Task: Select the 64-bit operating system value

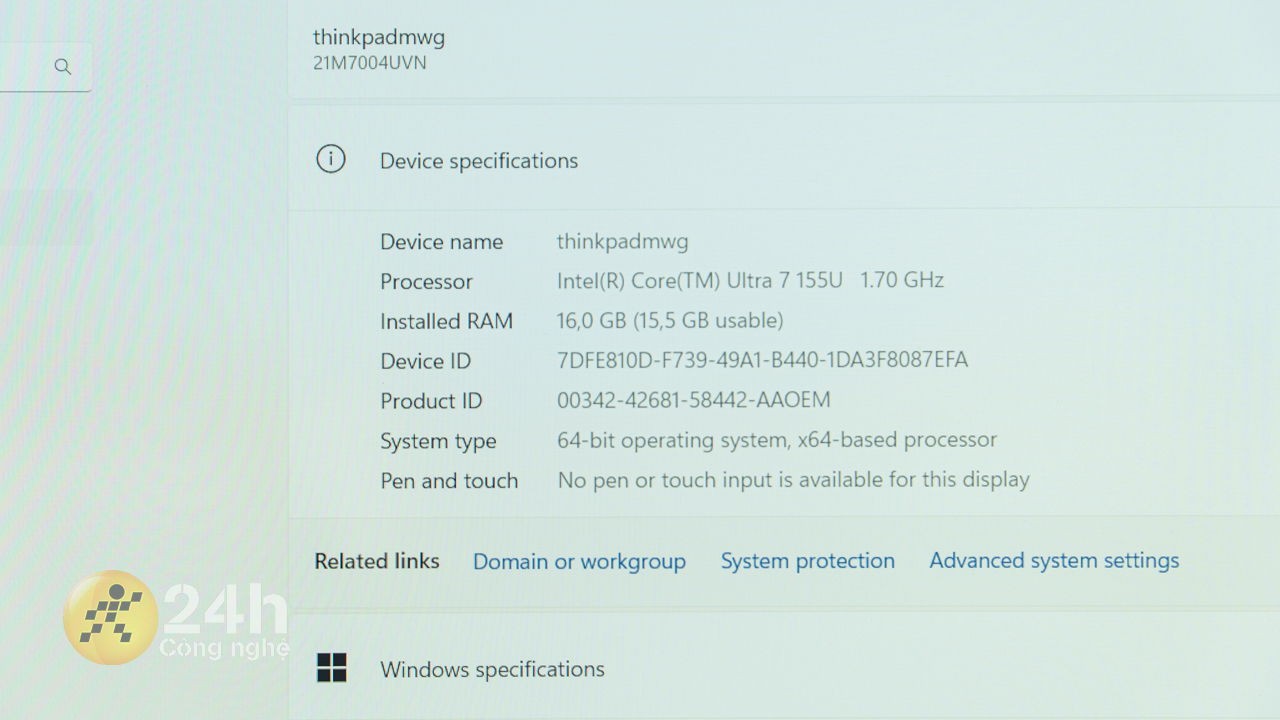Action: 777,440
